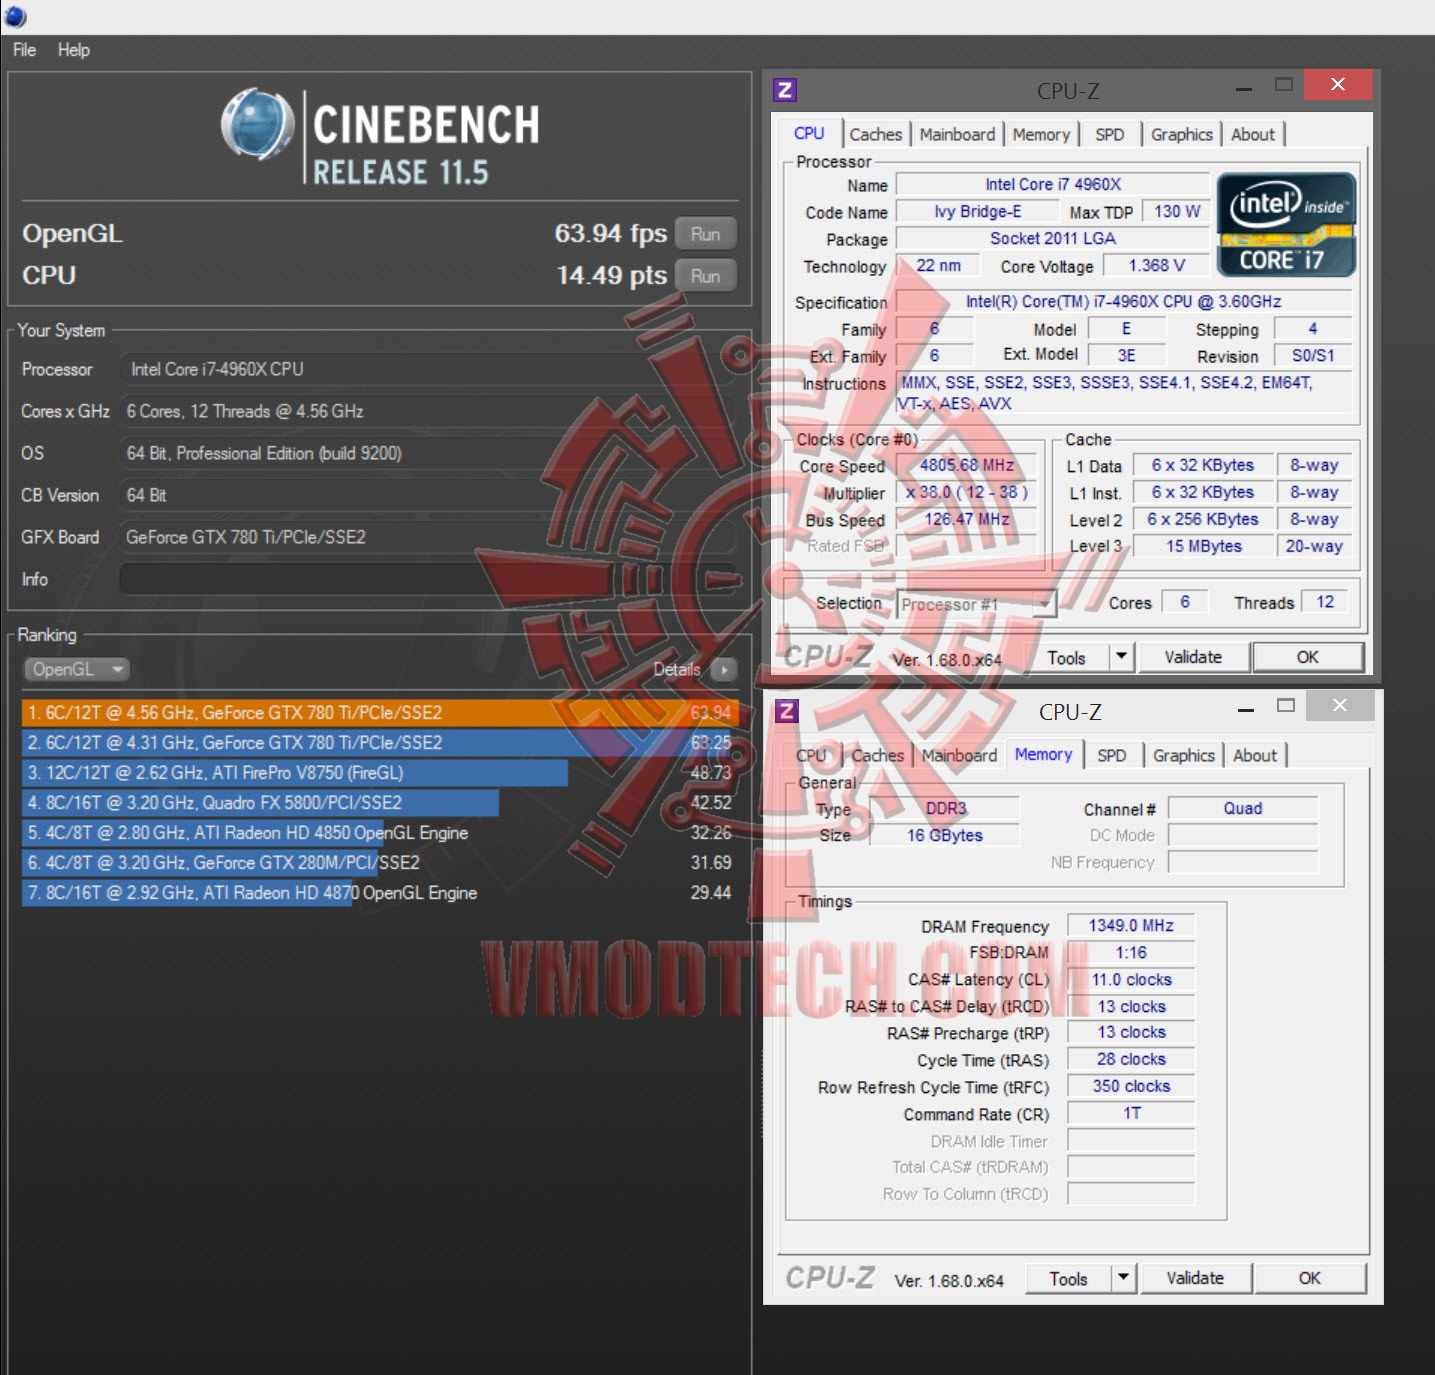
Task: Click the Intel Core i7 inside logo
Action: click(x=1286, y=225)
